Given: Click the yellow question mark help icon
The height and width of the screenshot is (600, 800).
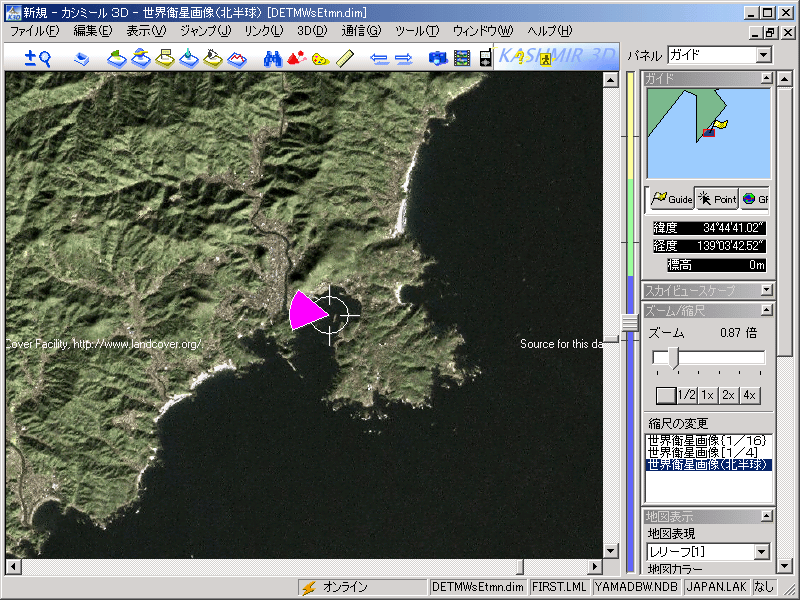Looking at the screenshot, I should click(520, 59).
